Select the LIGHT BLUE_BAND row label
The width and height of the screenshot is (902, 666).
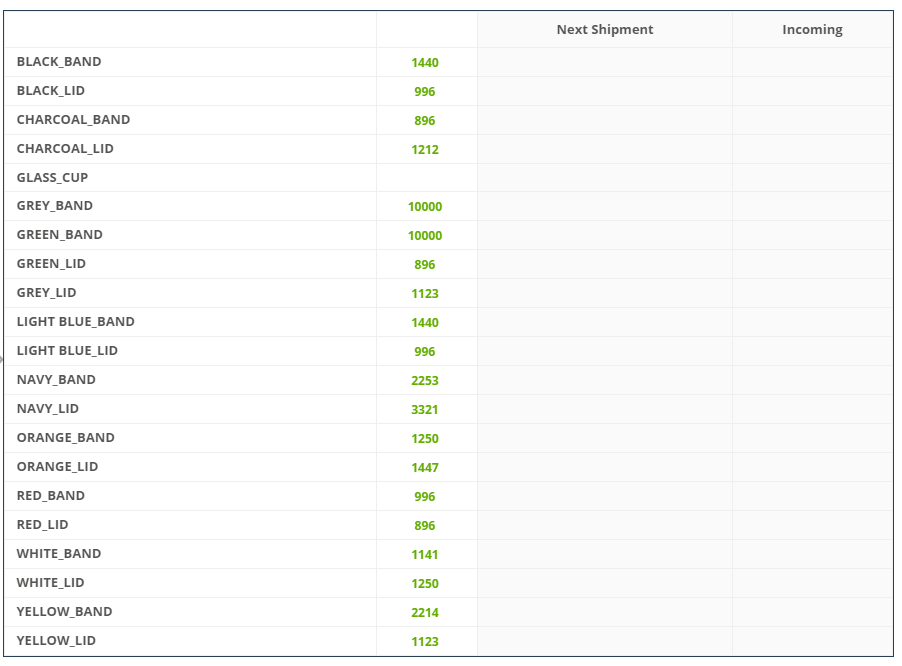pos(75,321)
